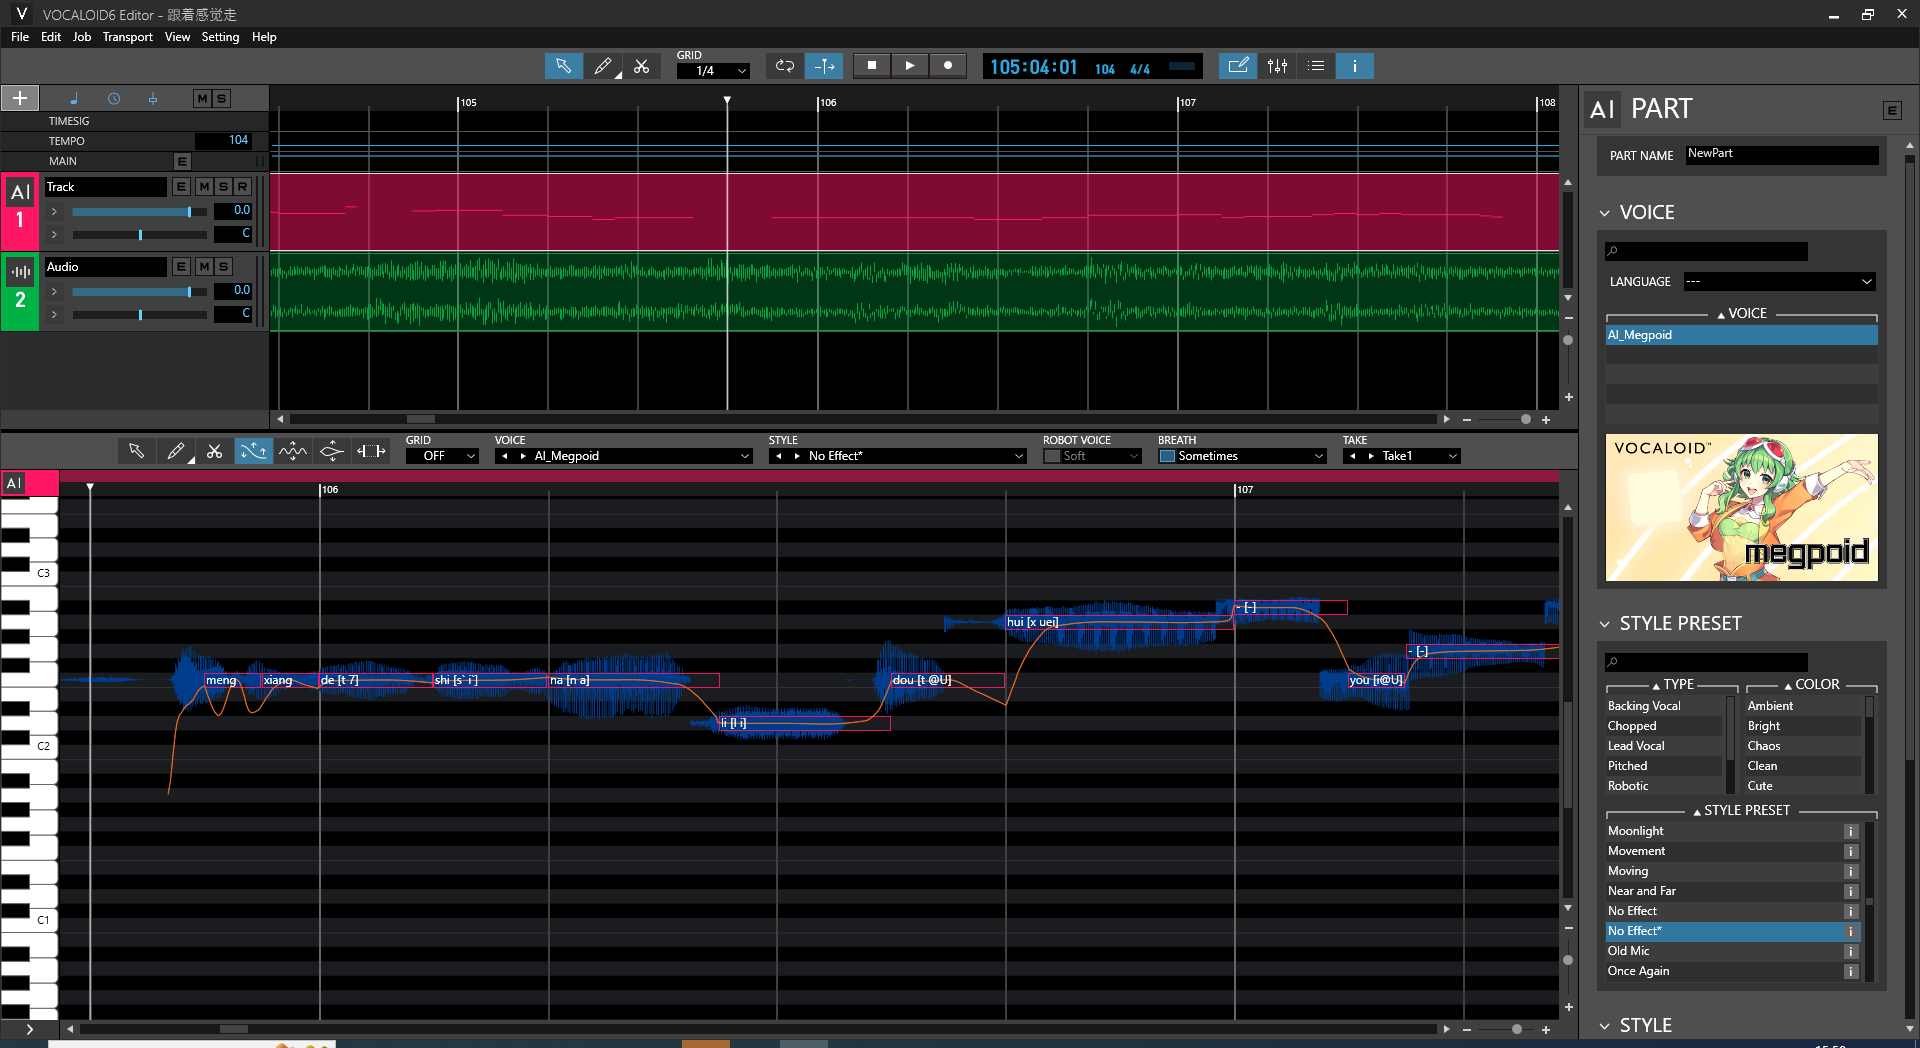Open the Job menu
The height and width of the screenshot is (1048, 1920).
(x=82, y=37)
